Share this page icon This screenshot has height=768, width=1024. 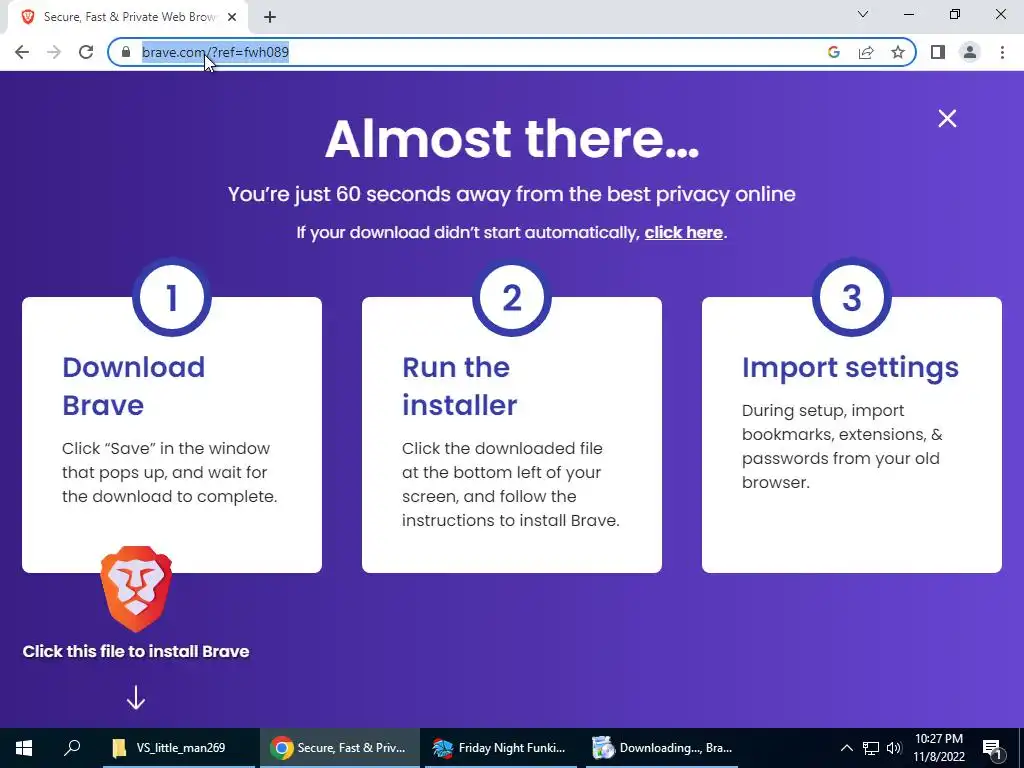pos(866,52)
